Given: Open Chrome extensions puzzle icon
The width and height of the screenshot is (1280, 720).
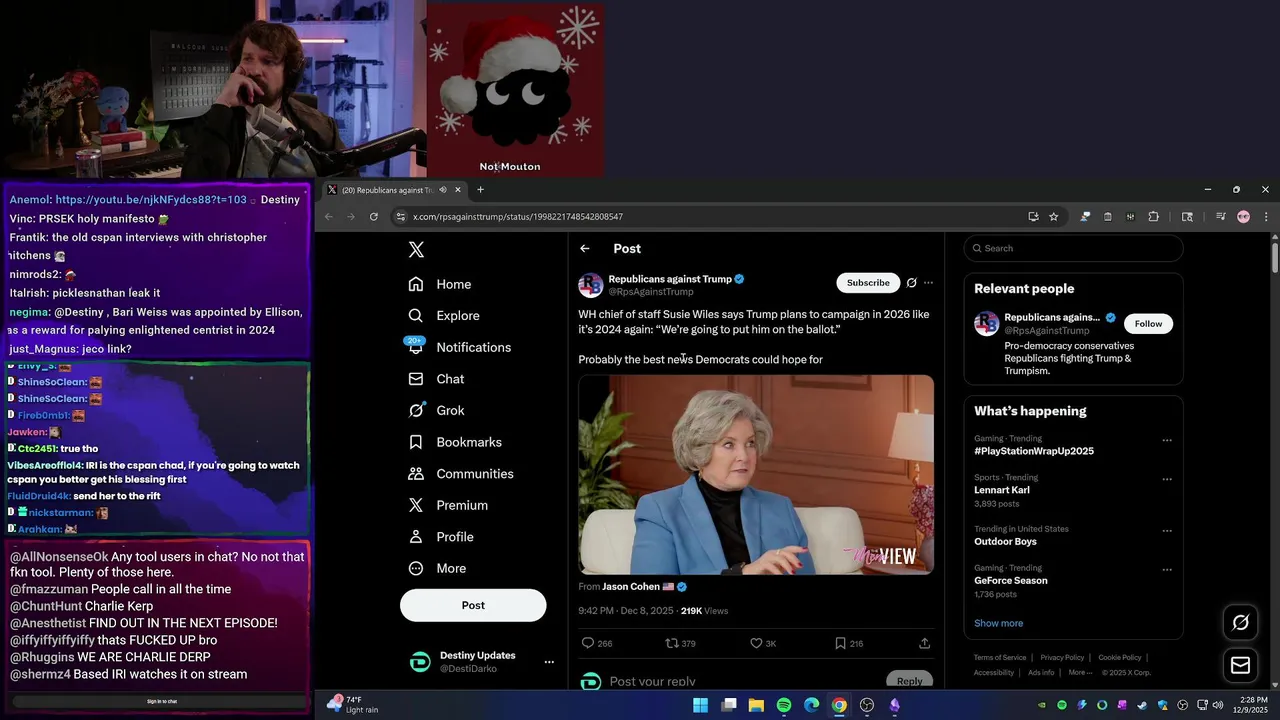Looking at the screenshot, I should click(x=1153, y=217).
